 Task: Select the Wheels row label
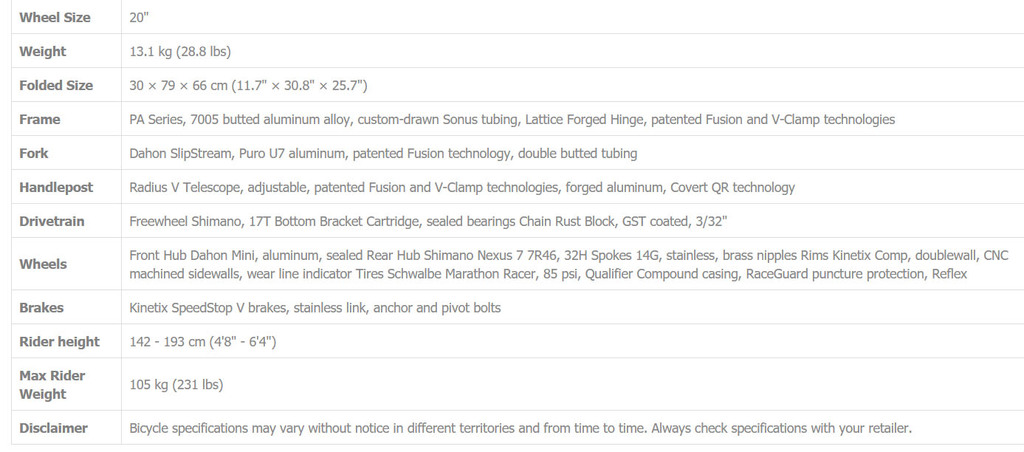pyautogui.click(x=43, y=265)
